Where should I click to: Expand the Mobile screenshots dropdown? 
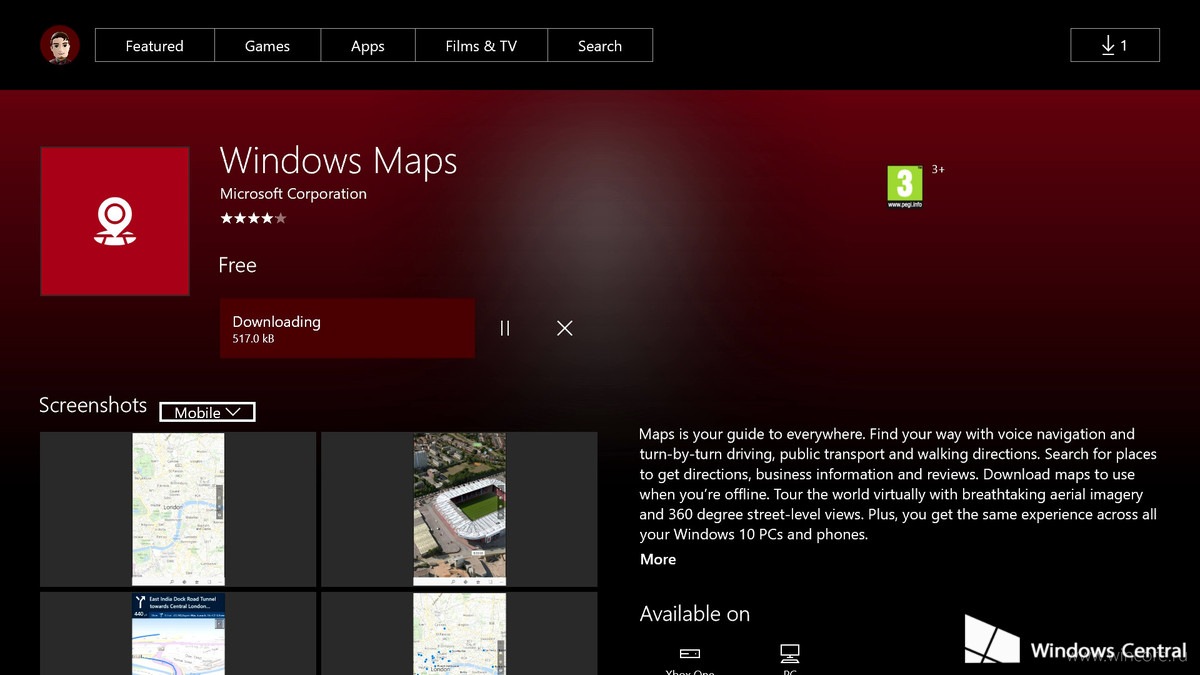click(x=207, y=412)
